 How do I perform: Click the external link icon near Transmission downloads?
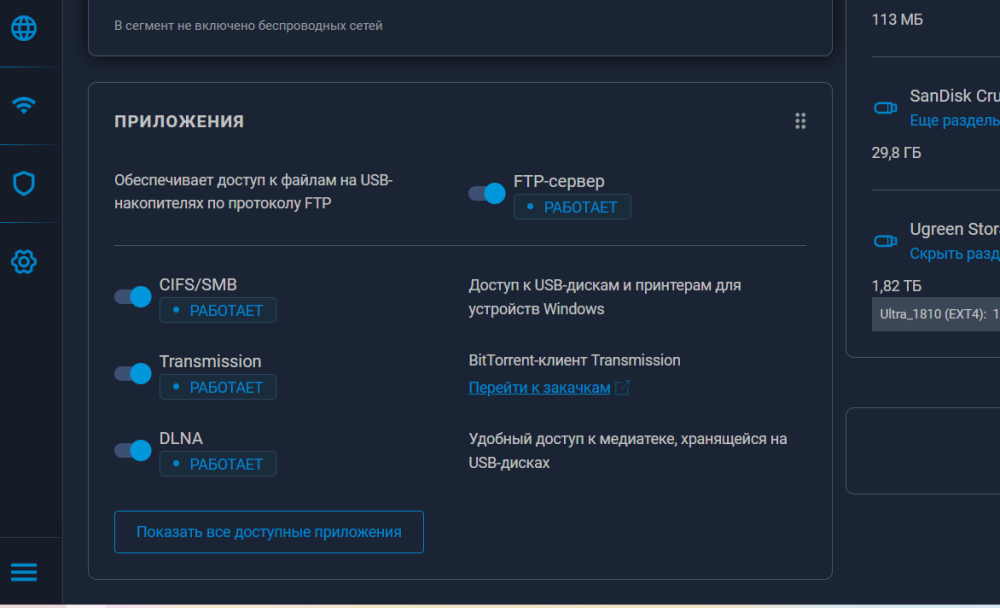[x=622, y=387]
